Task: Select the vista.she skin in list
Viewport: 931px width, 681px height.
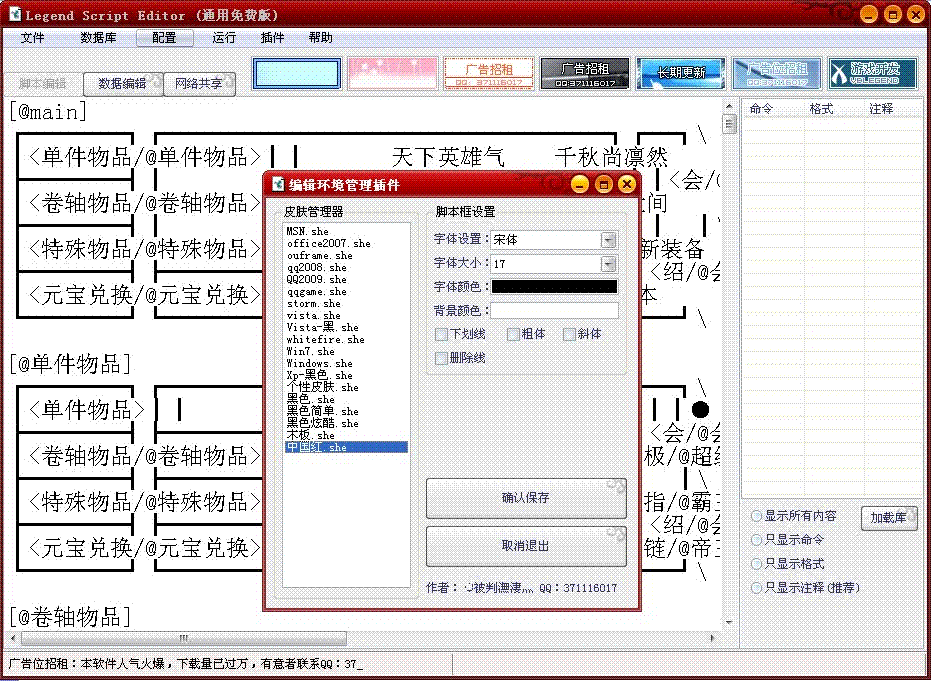Action: (x=313, y=316)
